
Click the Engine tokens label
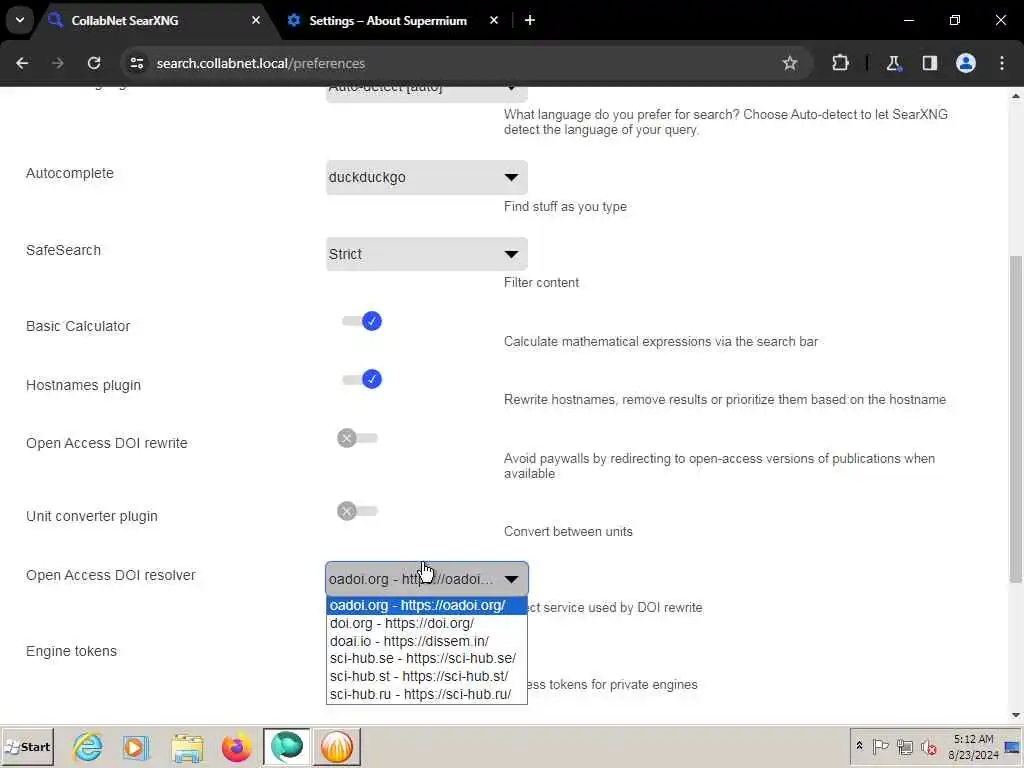71,651
